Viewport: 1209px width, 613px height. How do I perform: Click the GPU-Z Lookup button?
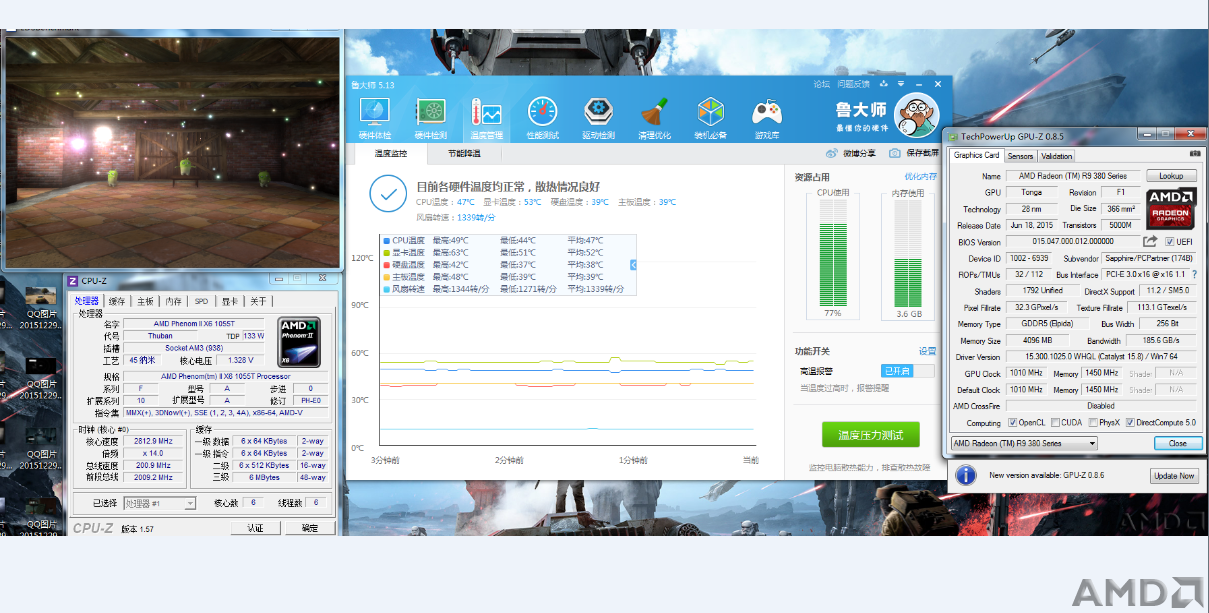coord(1171,176)
